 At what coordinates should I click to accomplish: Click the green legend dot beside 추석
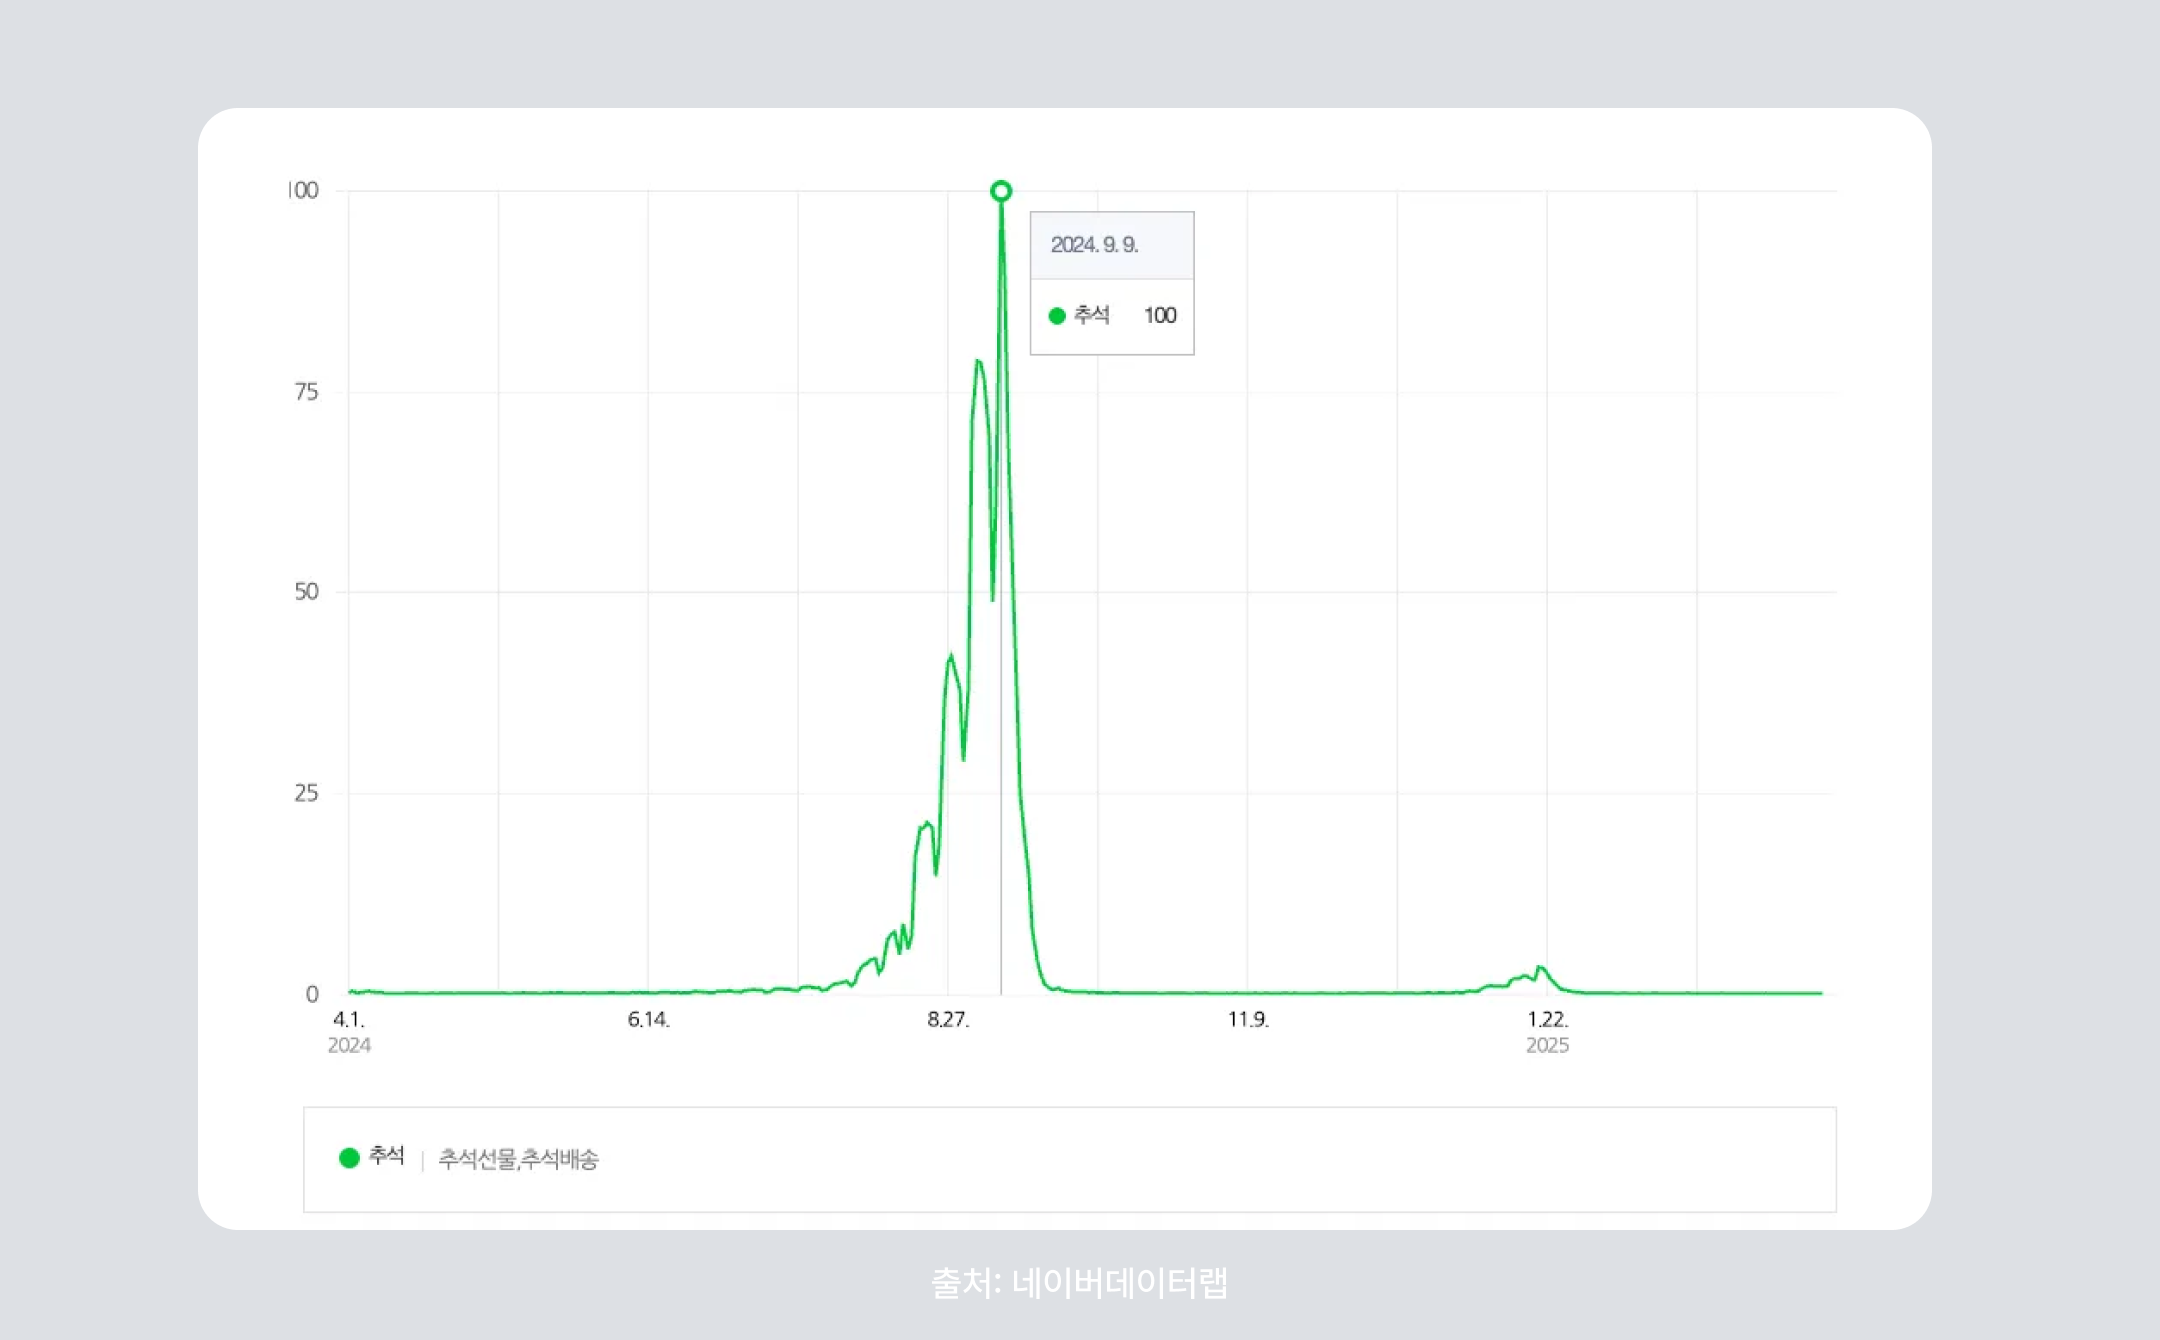(x=349, y=1158)
